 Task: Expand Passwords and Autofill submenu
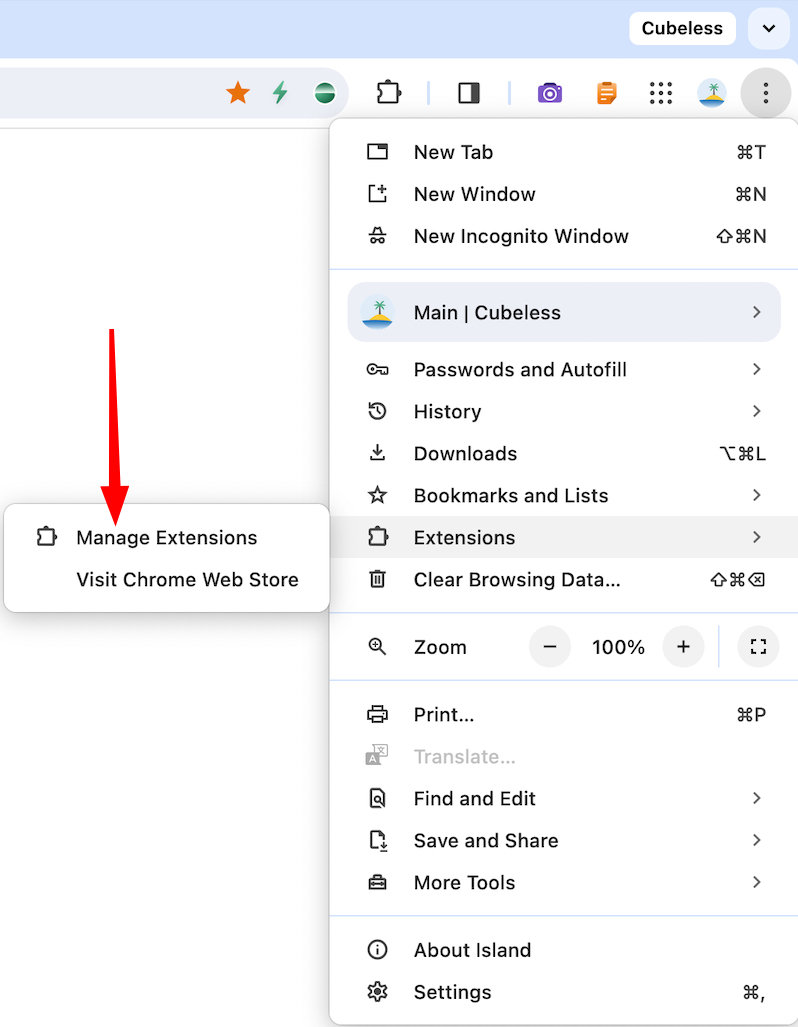pos(563,369)
